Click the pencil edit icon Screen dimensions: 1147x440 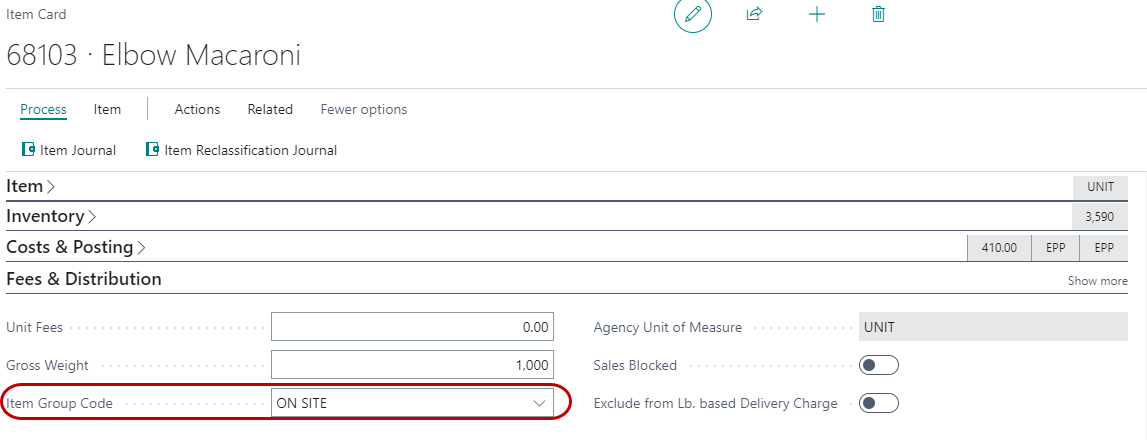tap(692, 15)
